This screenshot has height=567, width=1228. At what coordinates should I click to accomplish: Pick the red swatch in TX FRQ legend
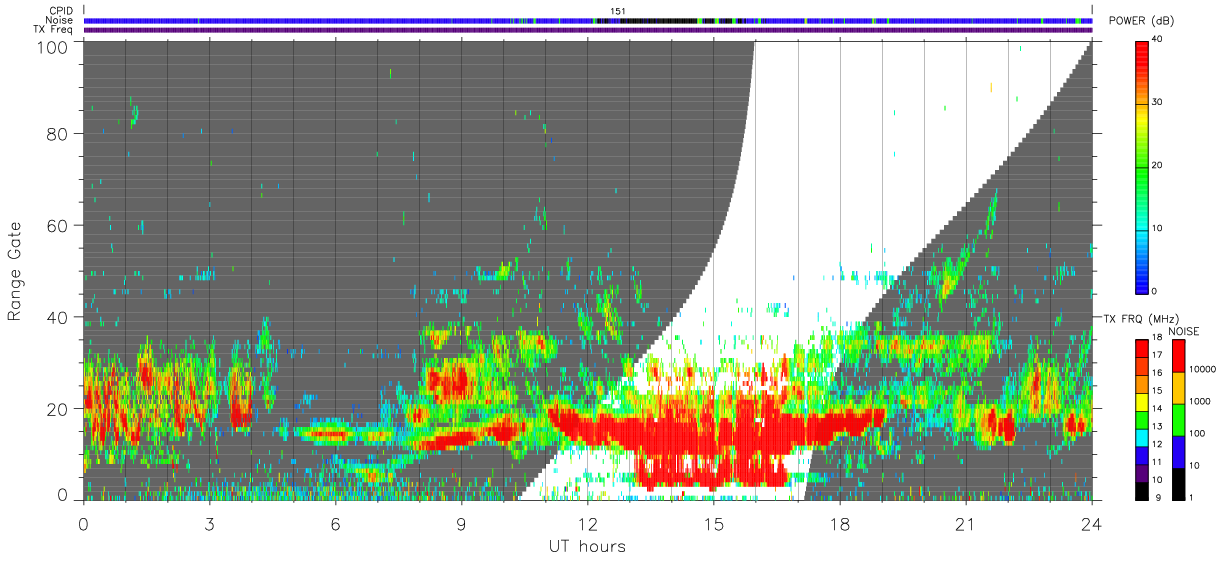tap(1141, 348)
